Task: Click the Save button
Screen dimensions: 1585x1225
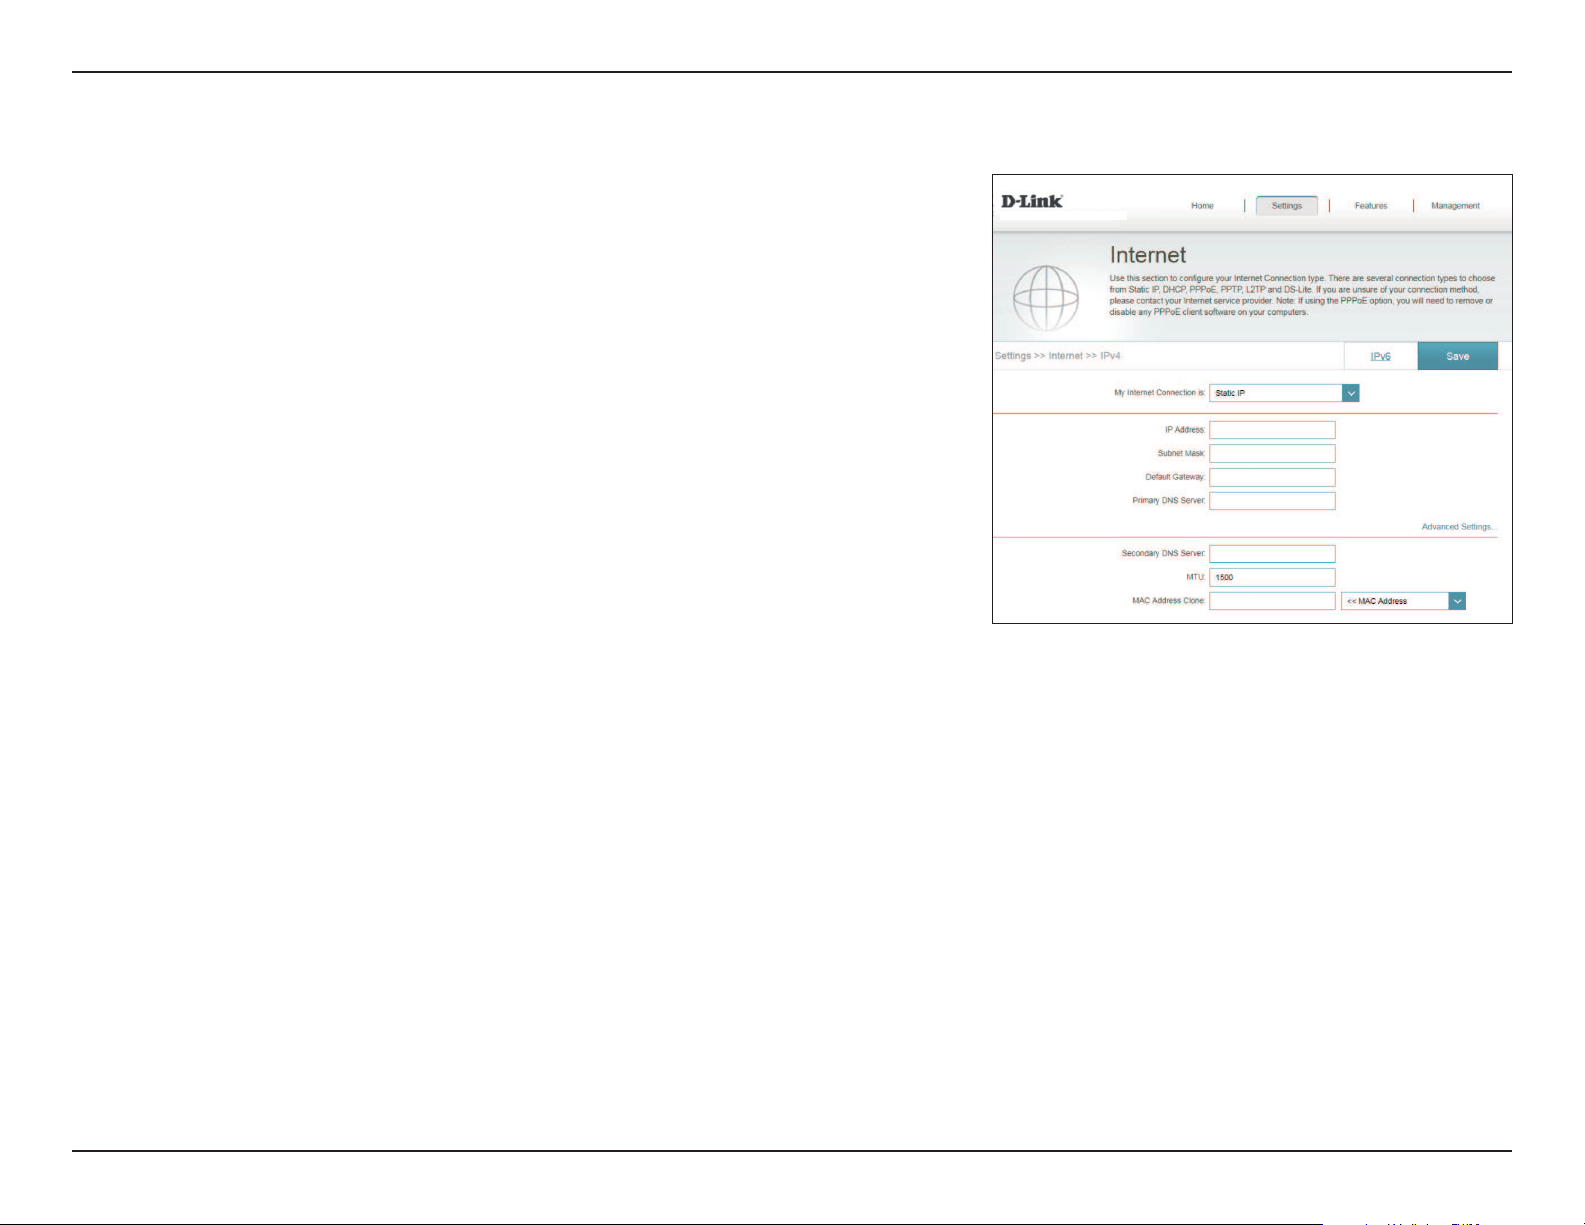Action: (1457, 356)
